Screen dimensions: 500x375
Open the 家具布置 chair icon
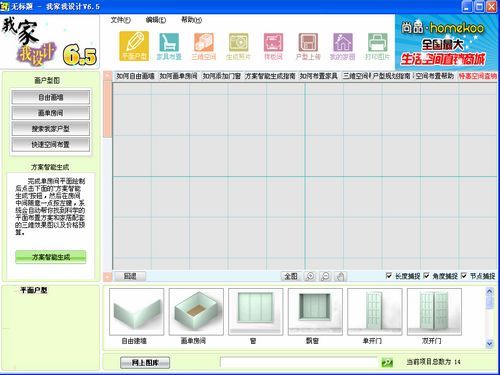[169, 46]
